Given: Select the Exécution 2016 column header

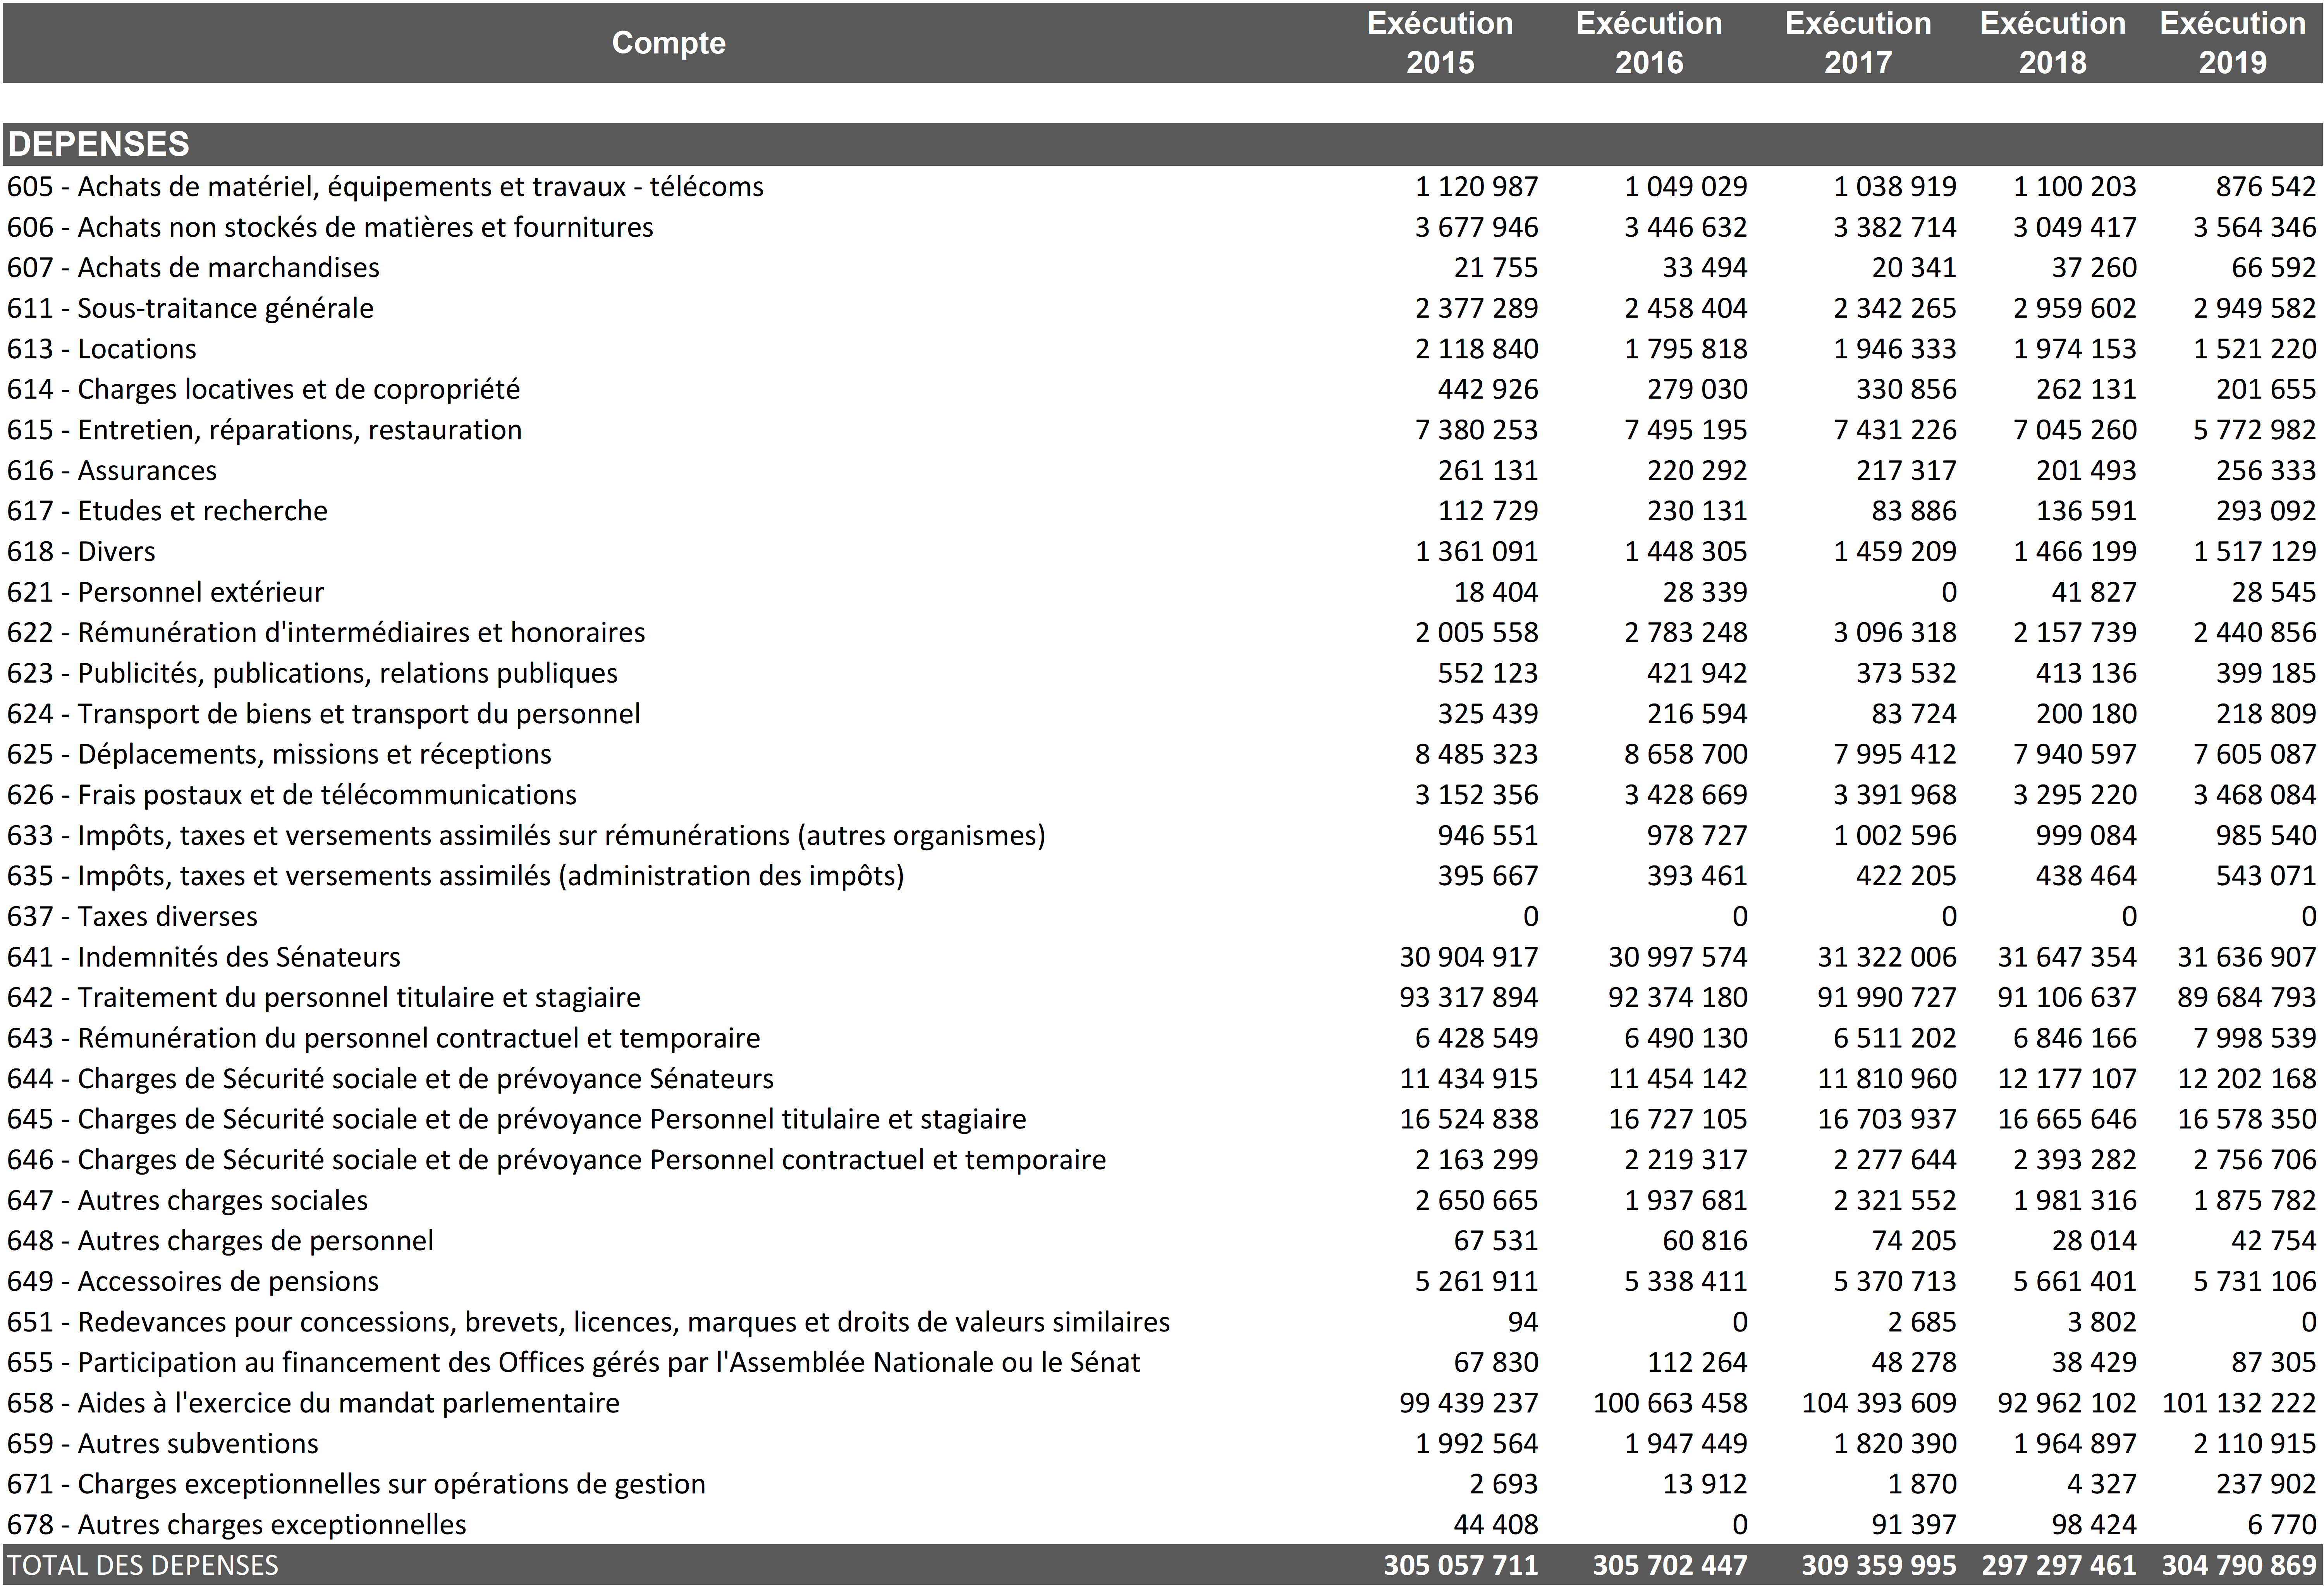Looking at the screenshot, I should coord(1648,43).
